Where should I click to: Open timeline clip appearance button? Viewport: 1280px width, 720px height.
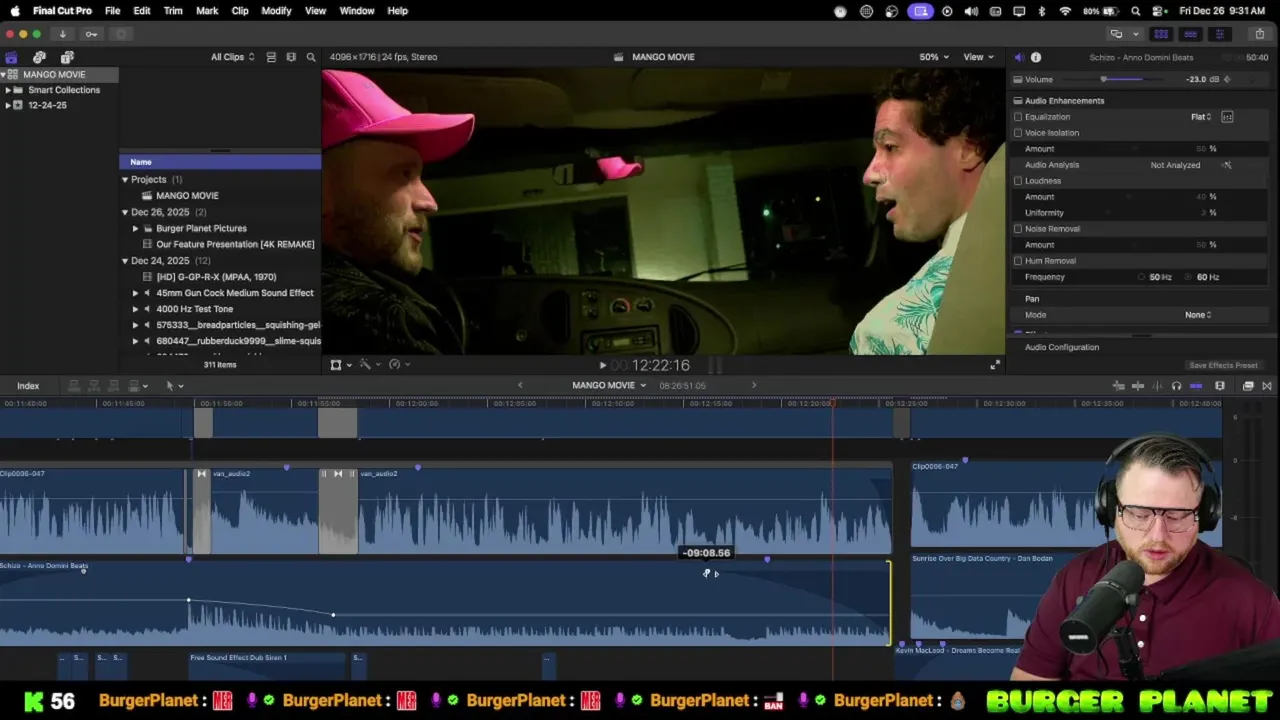tap(1220, 386)
